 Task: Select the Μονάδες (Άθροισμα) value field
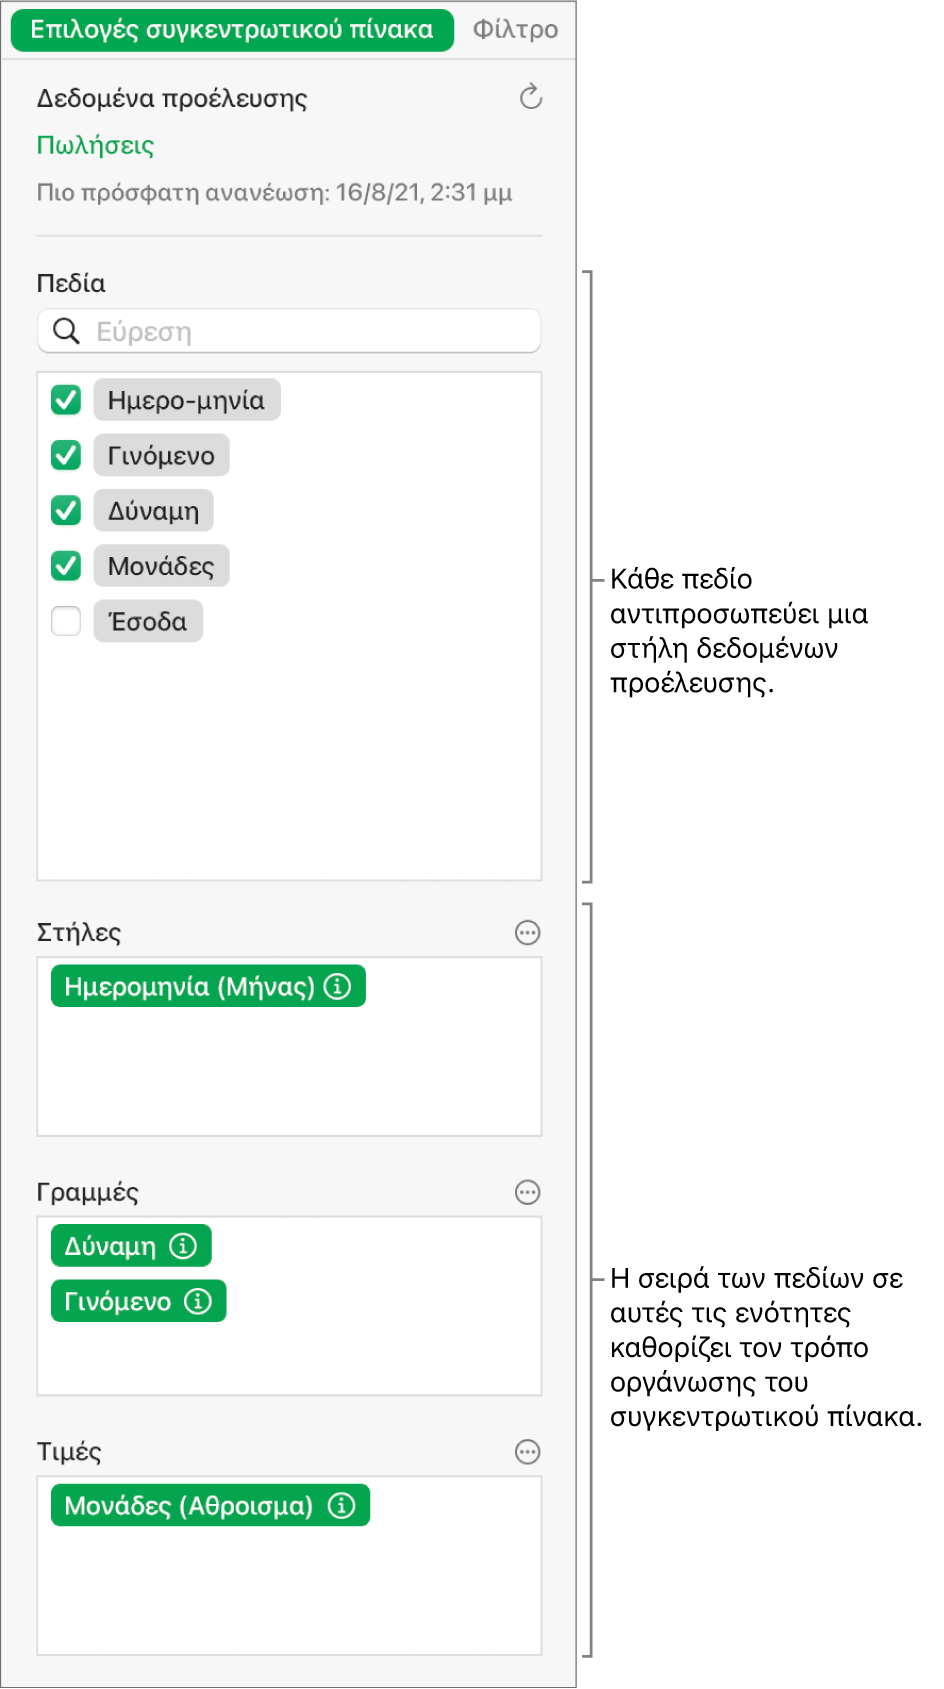click(210, 1506)
